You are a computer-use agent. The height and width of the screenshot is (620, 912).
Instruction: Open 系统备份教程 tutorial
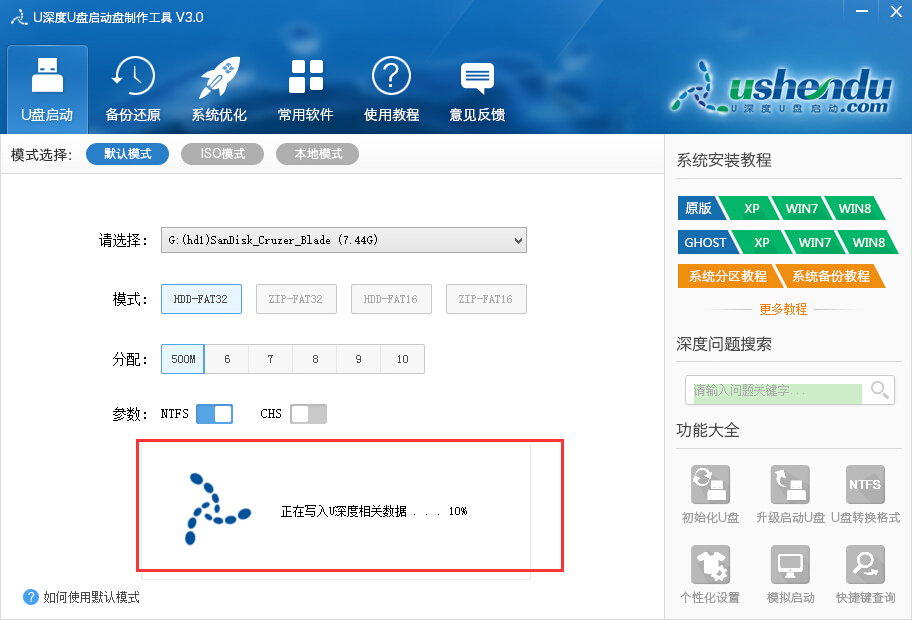[x=831, y=276]
